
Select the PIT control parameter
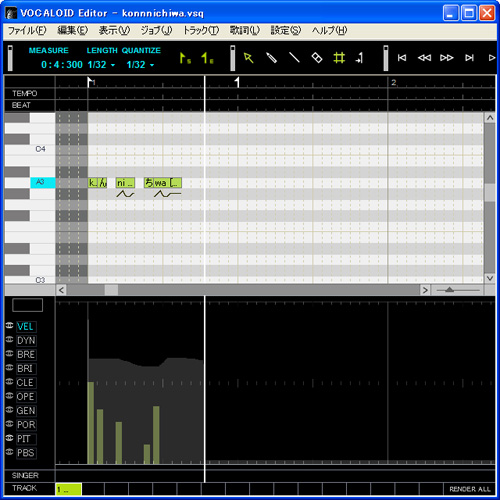[26, 439]
